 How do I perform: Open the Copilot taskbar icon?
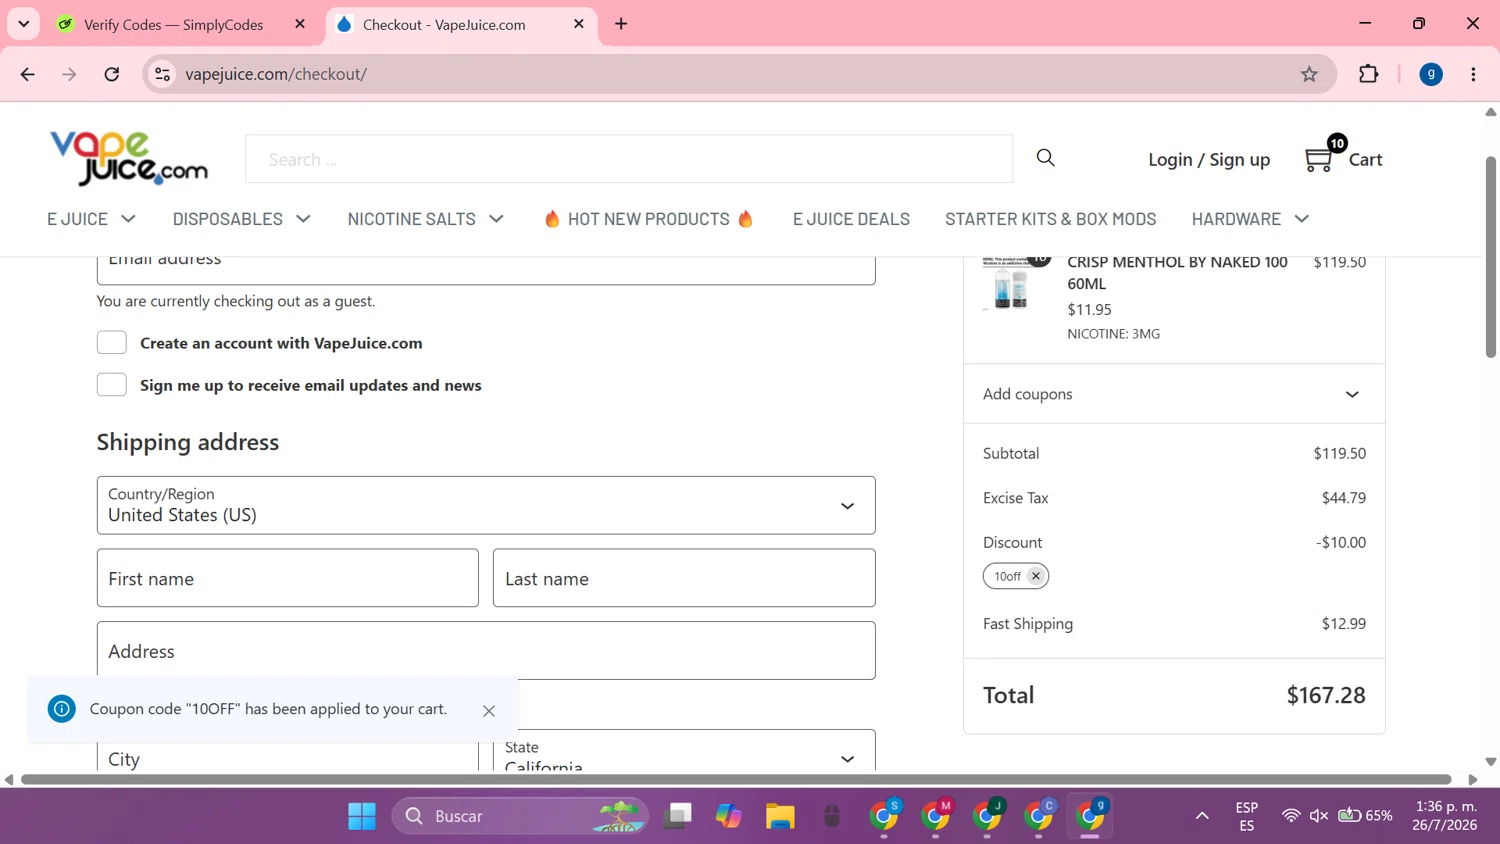[728, 816]
